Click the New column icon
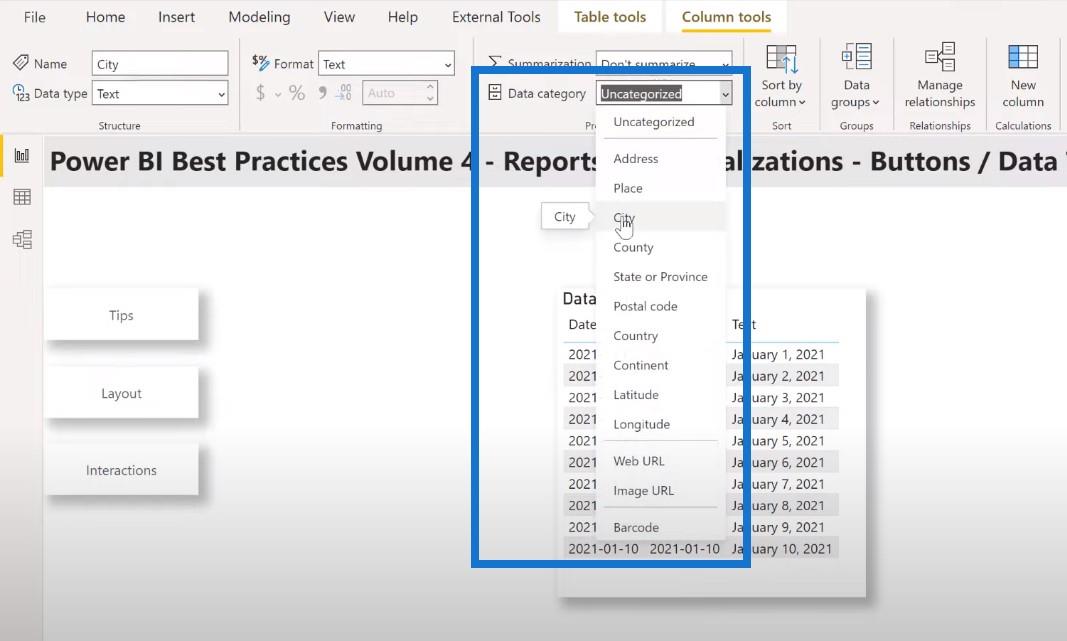The image size is (1067, 641). (x=1022, y=59)
